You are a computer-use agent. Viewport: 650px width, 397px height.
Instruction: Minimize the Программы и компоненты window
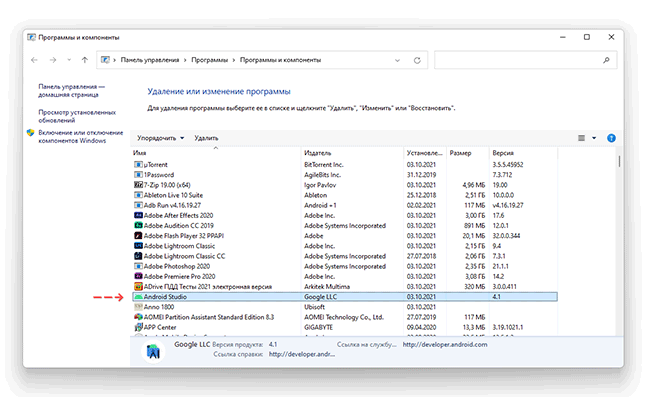(563, 37)
